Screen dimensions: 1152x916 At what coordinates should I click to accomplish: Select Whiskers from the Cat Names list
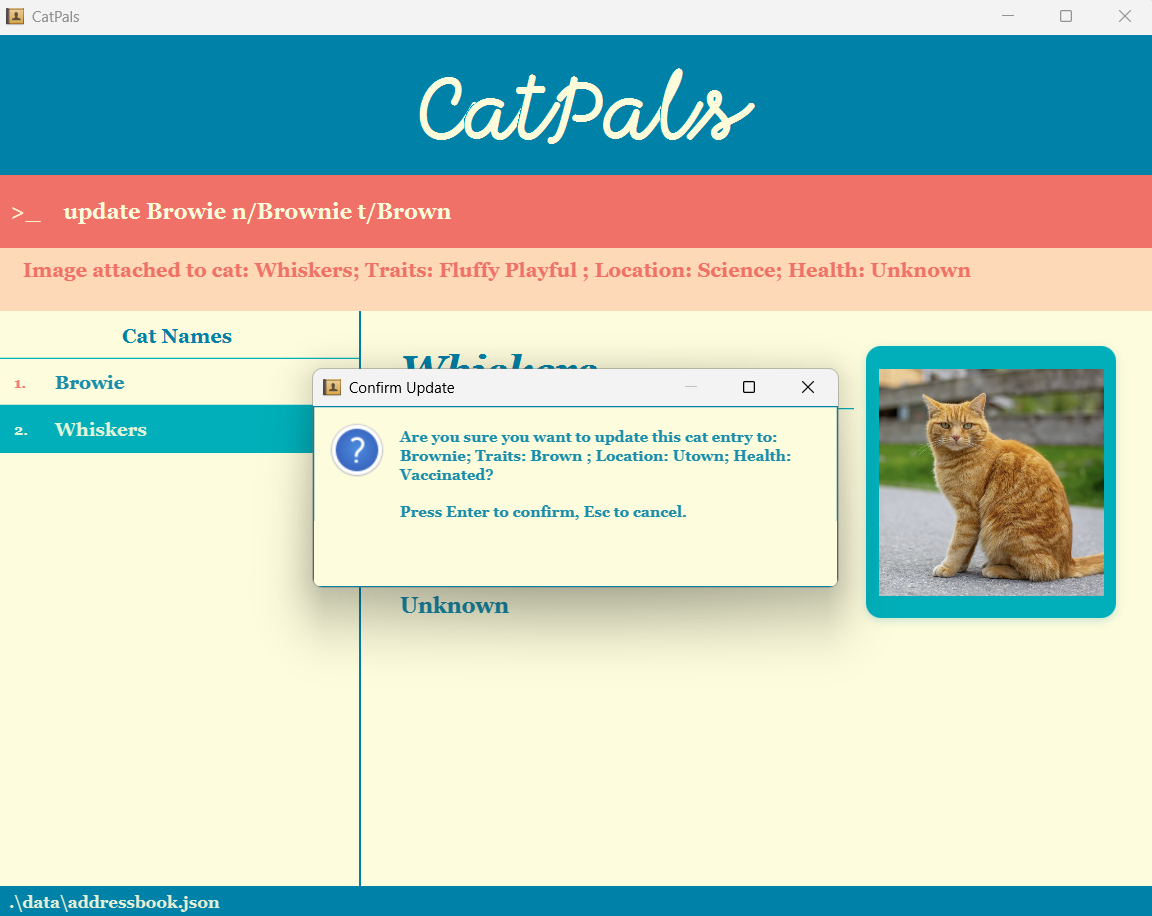pyautogui.click(x=101, y=429)
